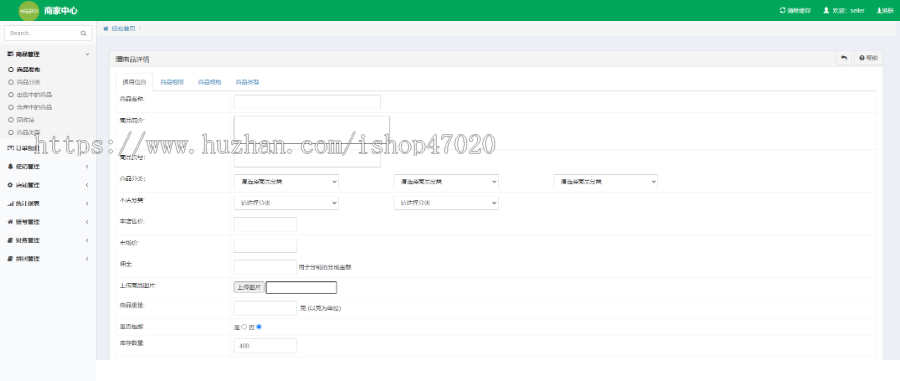Open 商品发布 in the sidebar
The width and height of the screenshot is (900, 381).
(28, 69)
